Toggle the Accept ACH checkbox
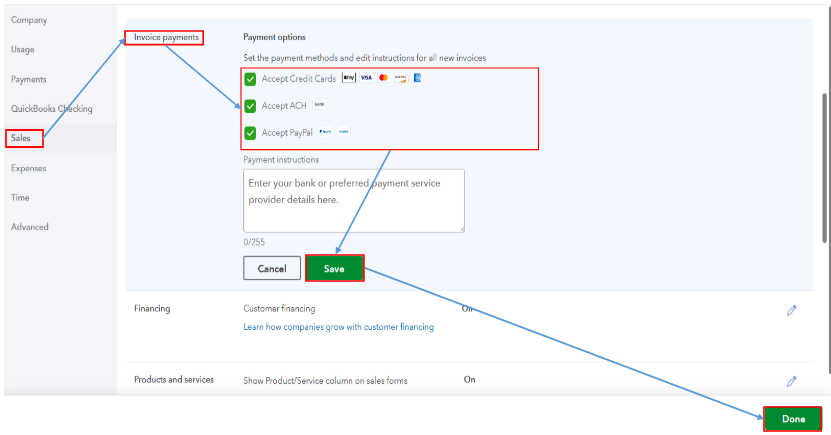831x435 pixels. click(x=250, y=106)
